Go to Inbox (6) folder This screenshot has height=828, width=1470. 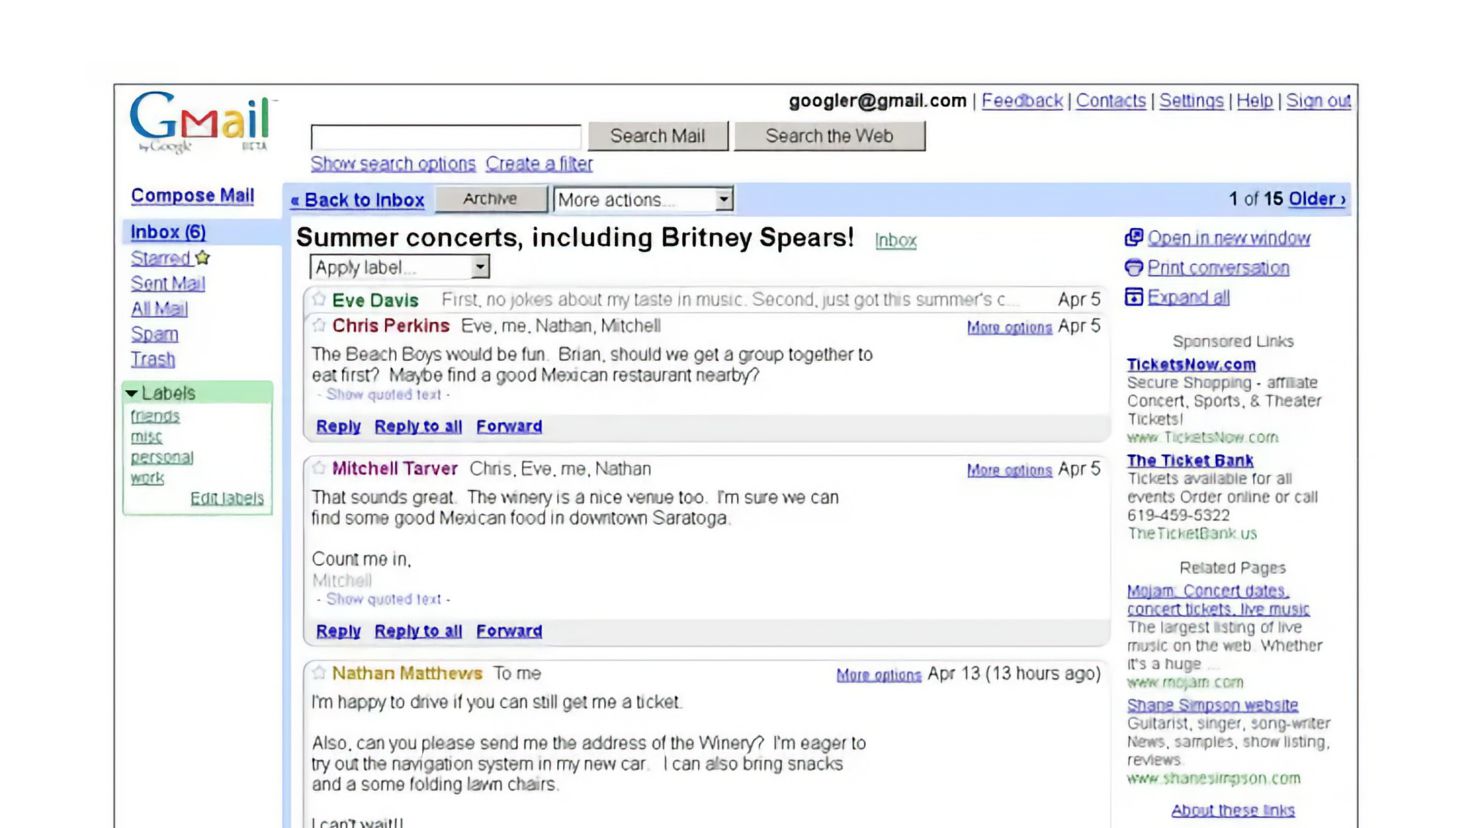[168, 232]
